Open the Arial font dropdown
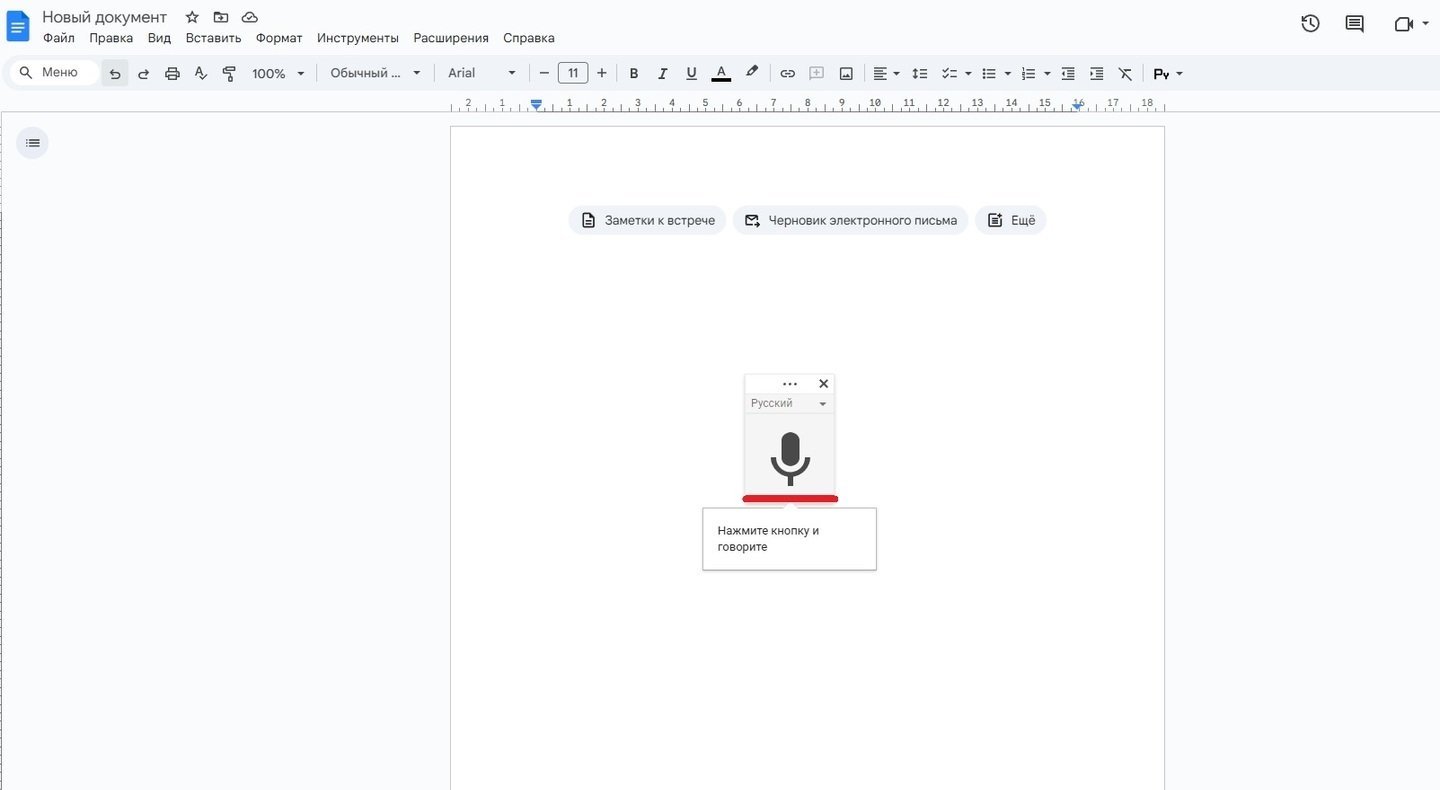The height and width of the screenshot is (790, 1440). coord(482,73)
